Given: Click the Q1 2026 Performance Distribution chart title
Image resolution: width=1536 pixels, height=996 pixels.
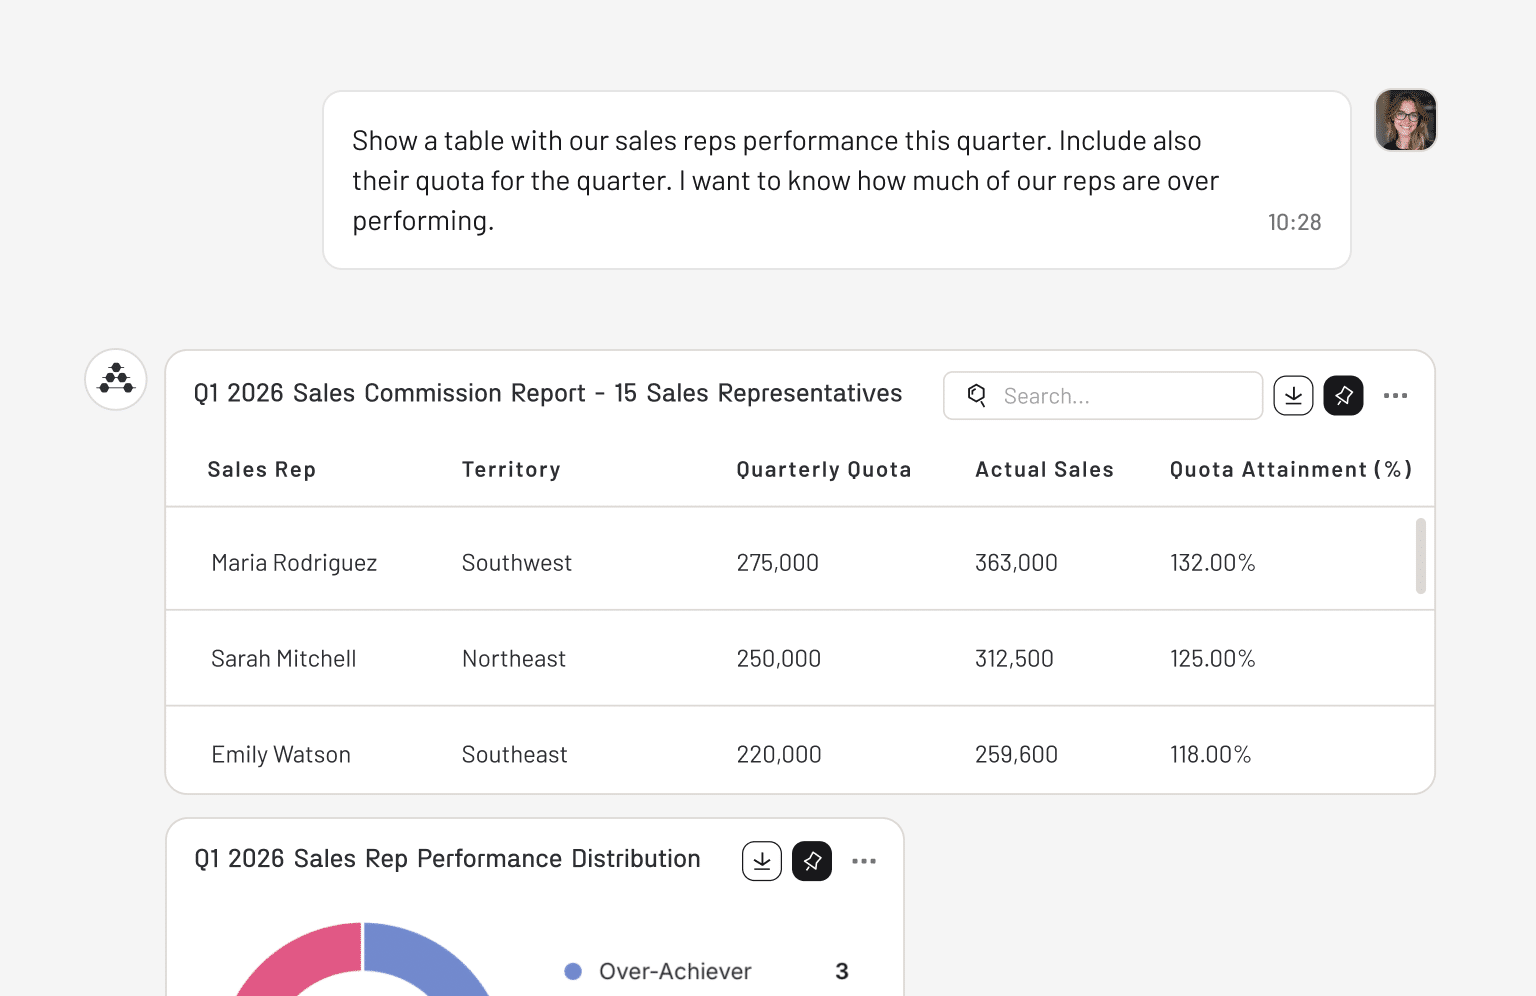Looking at the screenshot, I should 447,859.
